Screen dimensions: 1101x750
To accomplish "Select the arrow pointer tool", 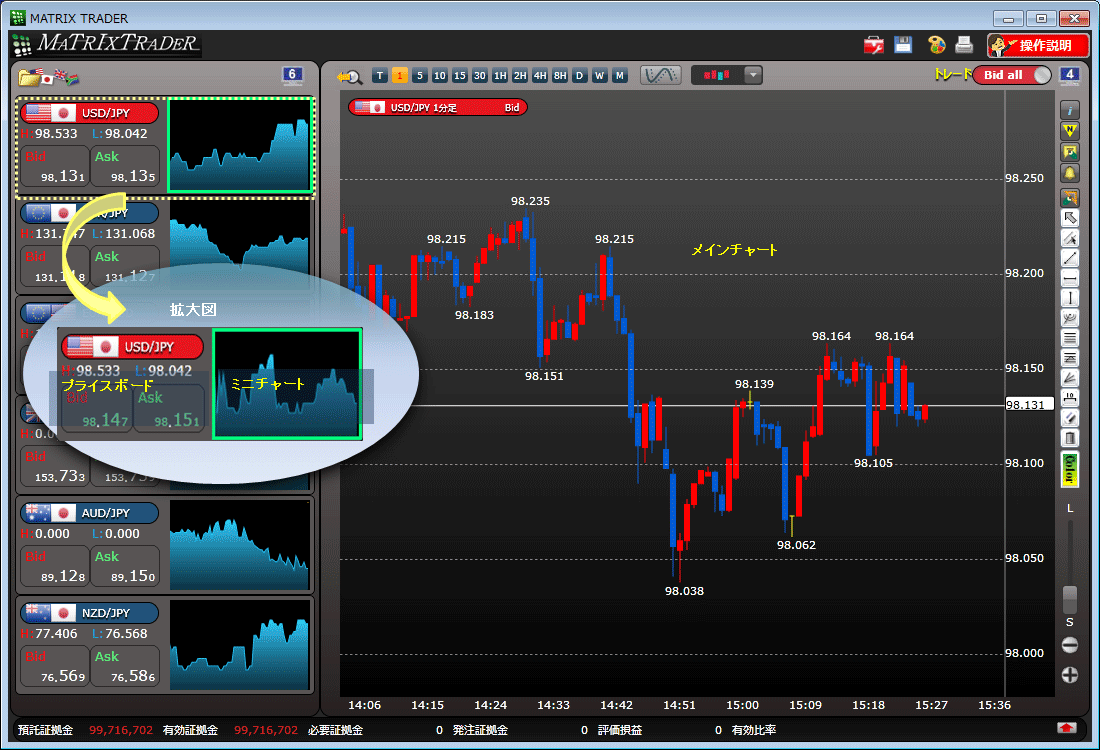I will tap(1069, 218).
